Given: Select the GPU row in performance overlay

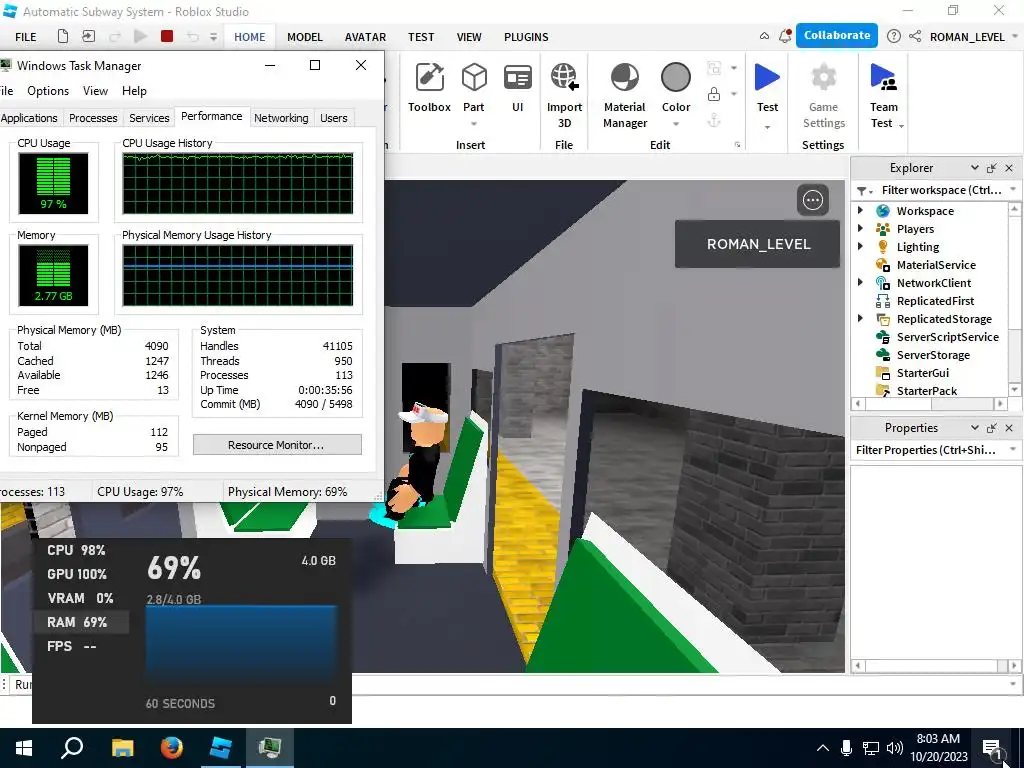Looking at the screenshot, I should (81, 574).
